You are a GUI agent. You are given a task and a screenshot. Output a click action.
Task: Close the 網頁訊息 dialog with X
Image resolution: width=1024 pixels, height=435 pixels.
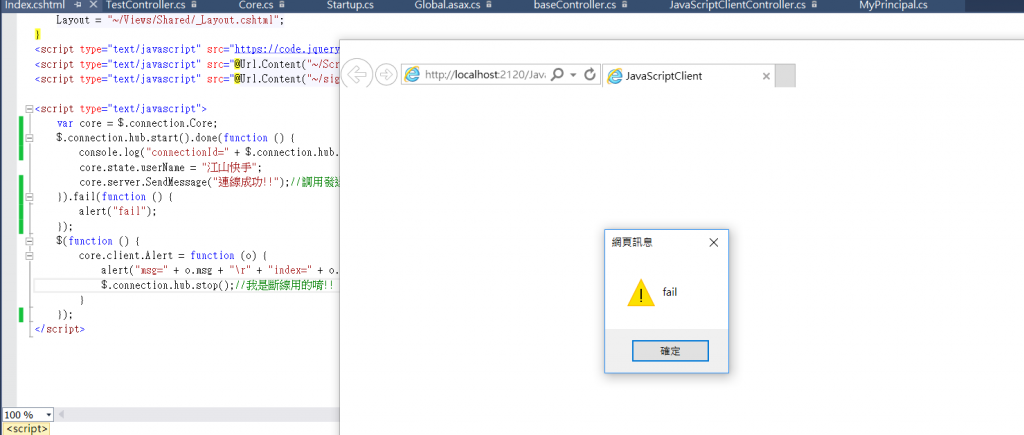[x=713, y=242]
